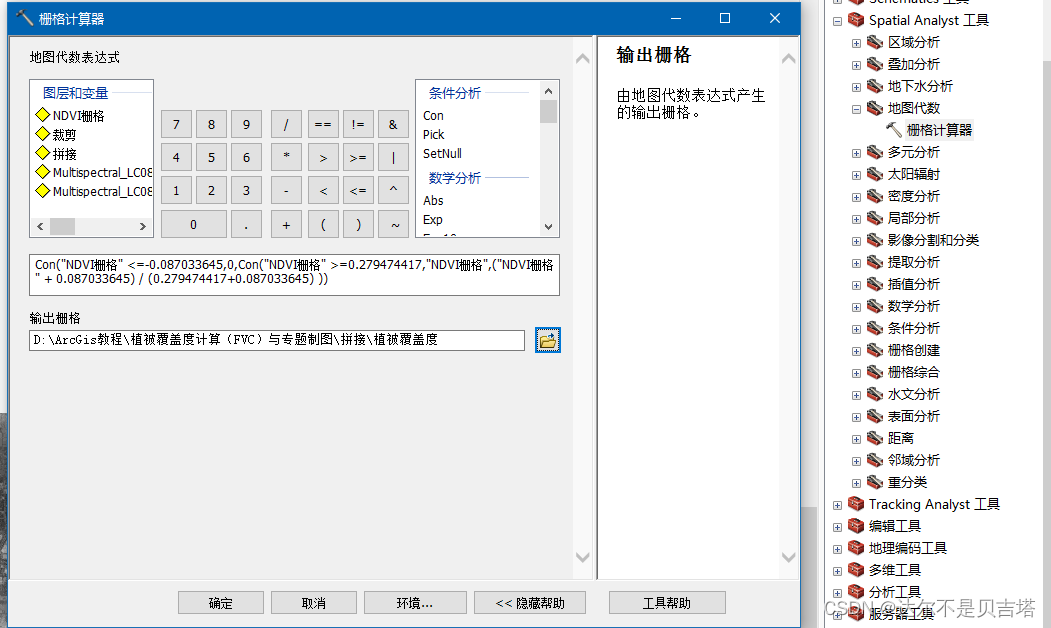
Task: Expand the 区域分析 toolset
Action: [856, 44]
